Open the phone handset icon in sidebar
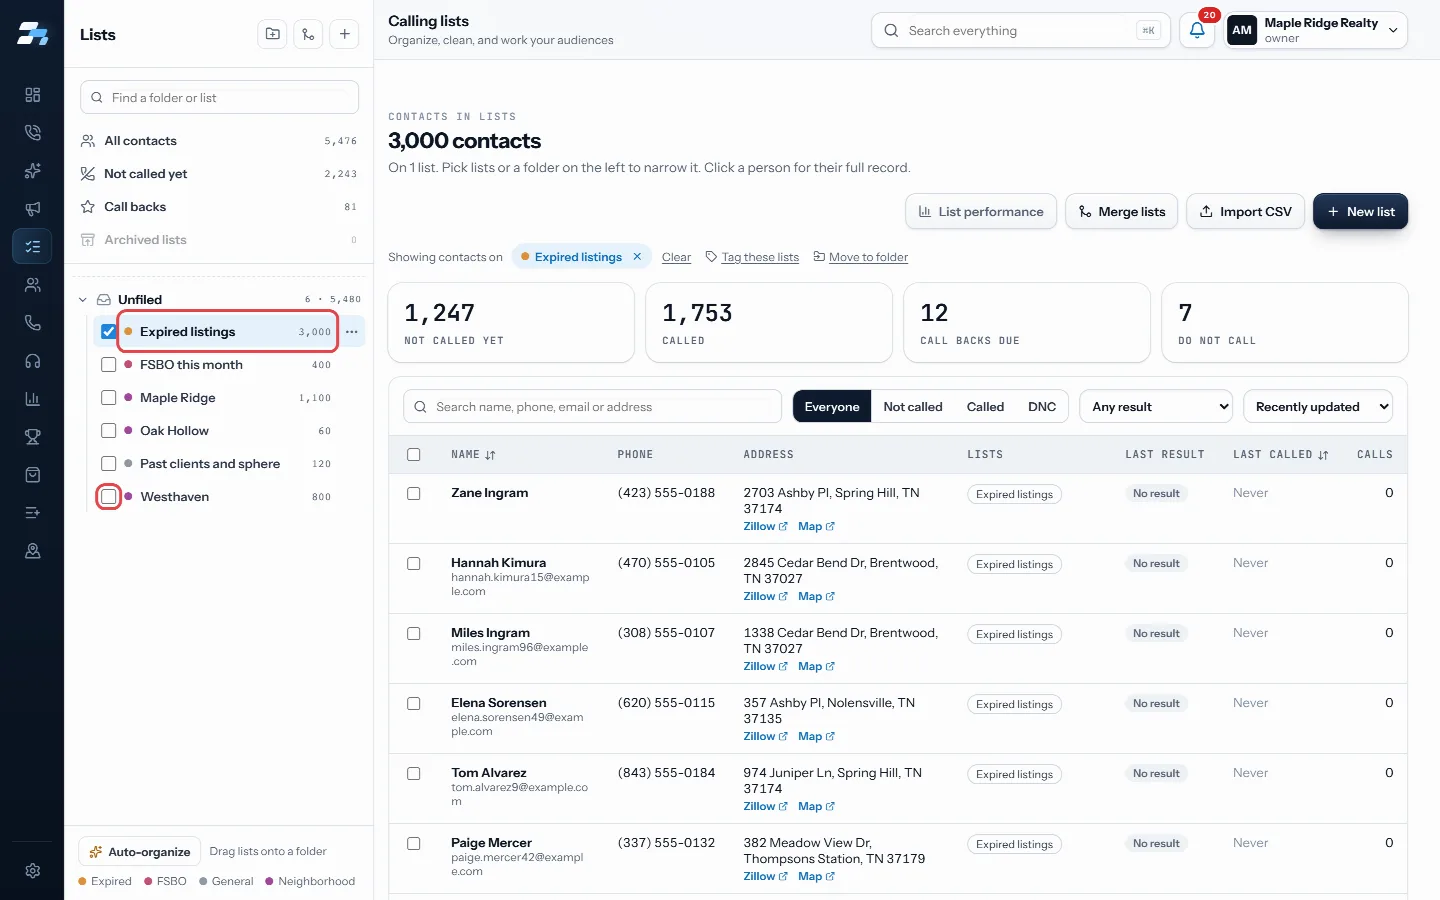Viewport: 1440px width, 900px height. pyautogui.click(x=32, y=322)
